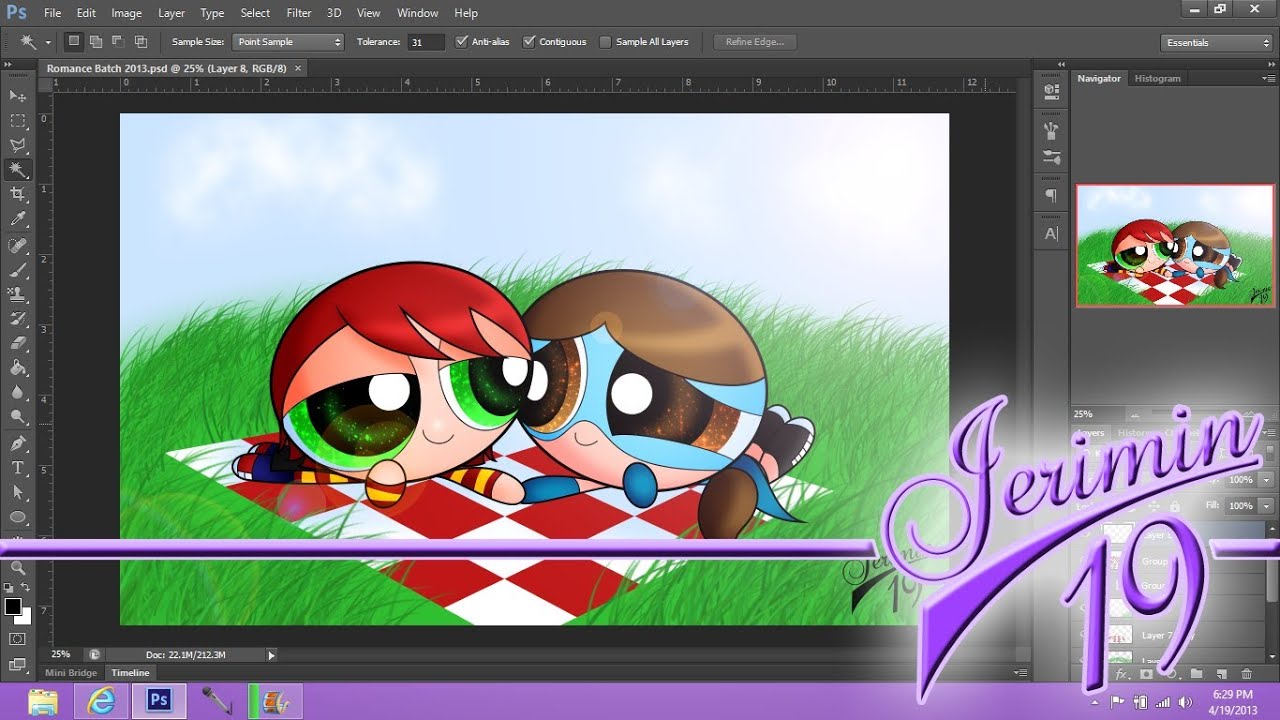Open the Opacity percentage dropdown
This screenshot has width=1280, height=720.
[1266, 480]
